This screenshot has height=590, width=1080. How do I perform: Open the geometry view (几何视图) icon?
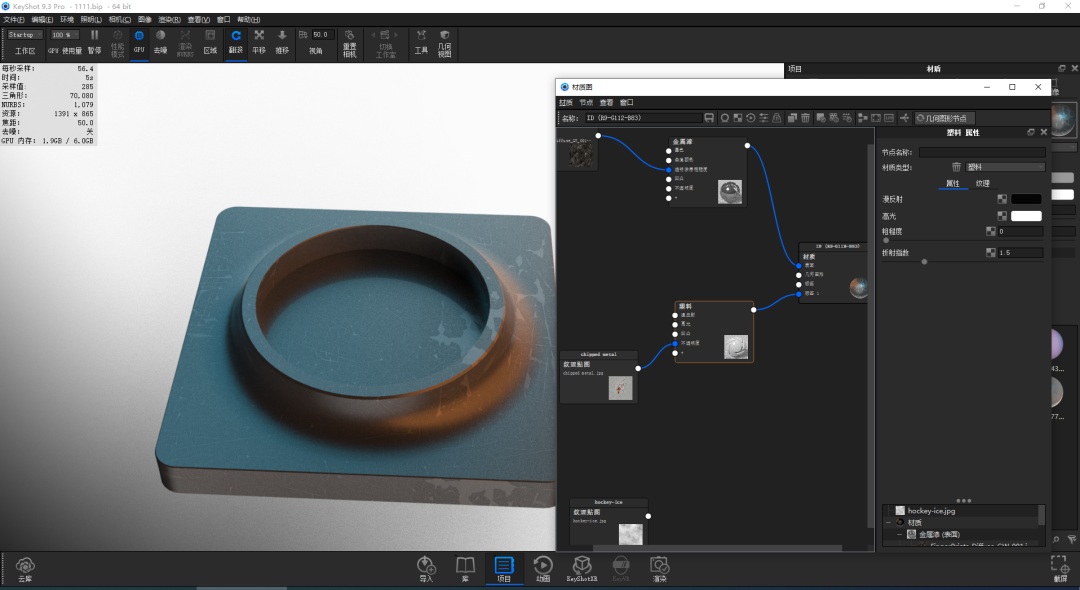point(444,43)
